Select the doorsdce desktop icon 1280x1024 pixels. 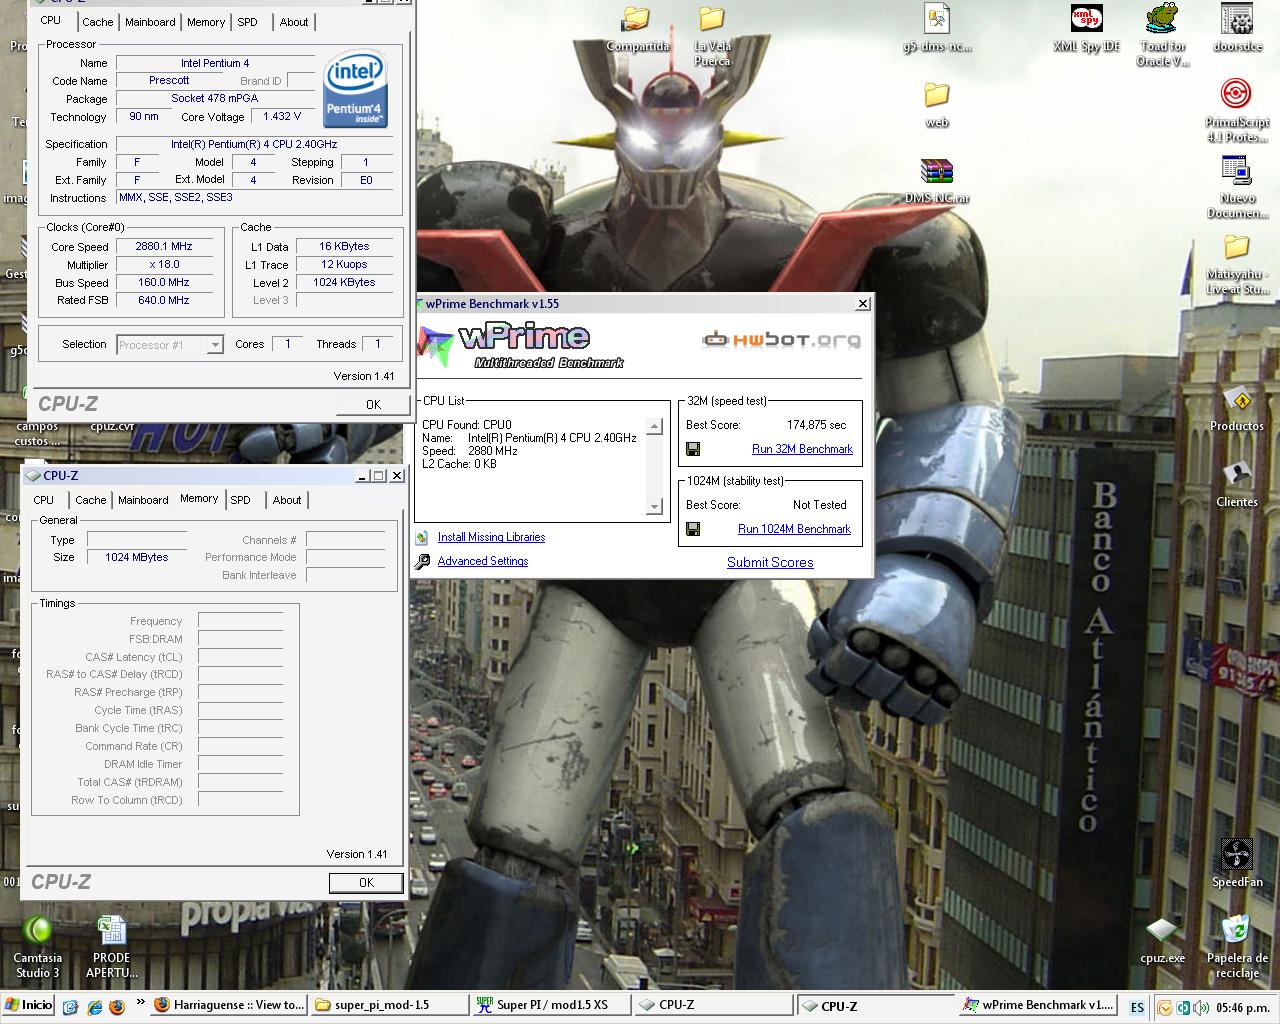click(x=1237, y=28)
